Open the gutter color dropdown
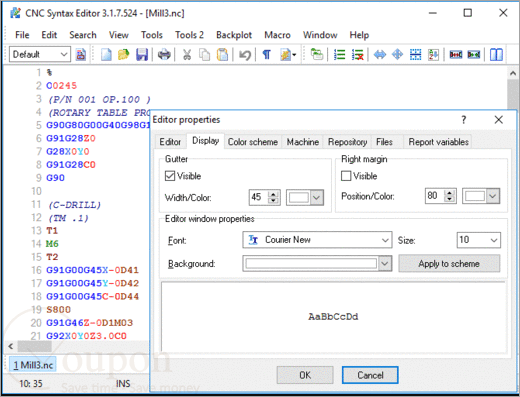The height and width of the screenshot is (397, 520). (x=317, y=198)
